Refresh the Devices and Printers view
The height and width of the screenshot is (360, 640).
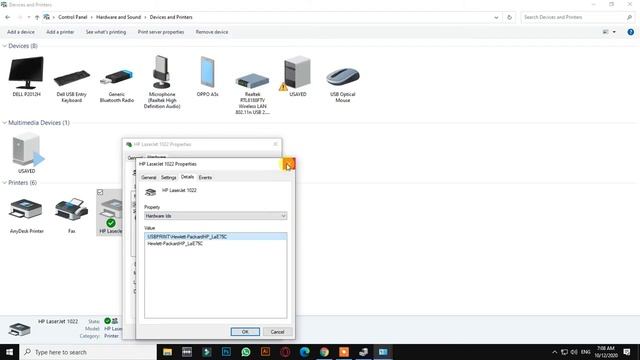[509, 18]
